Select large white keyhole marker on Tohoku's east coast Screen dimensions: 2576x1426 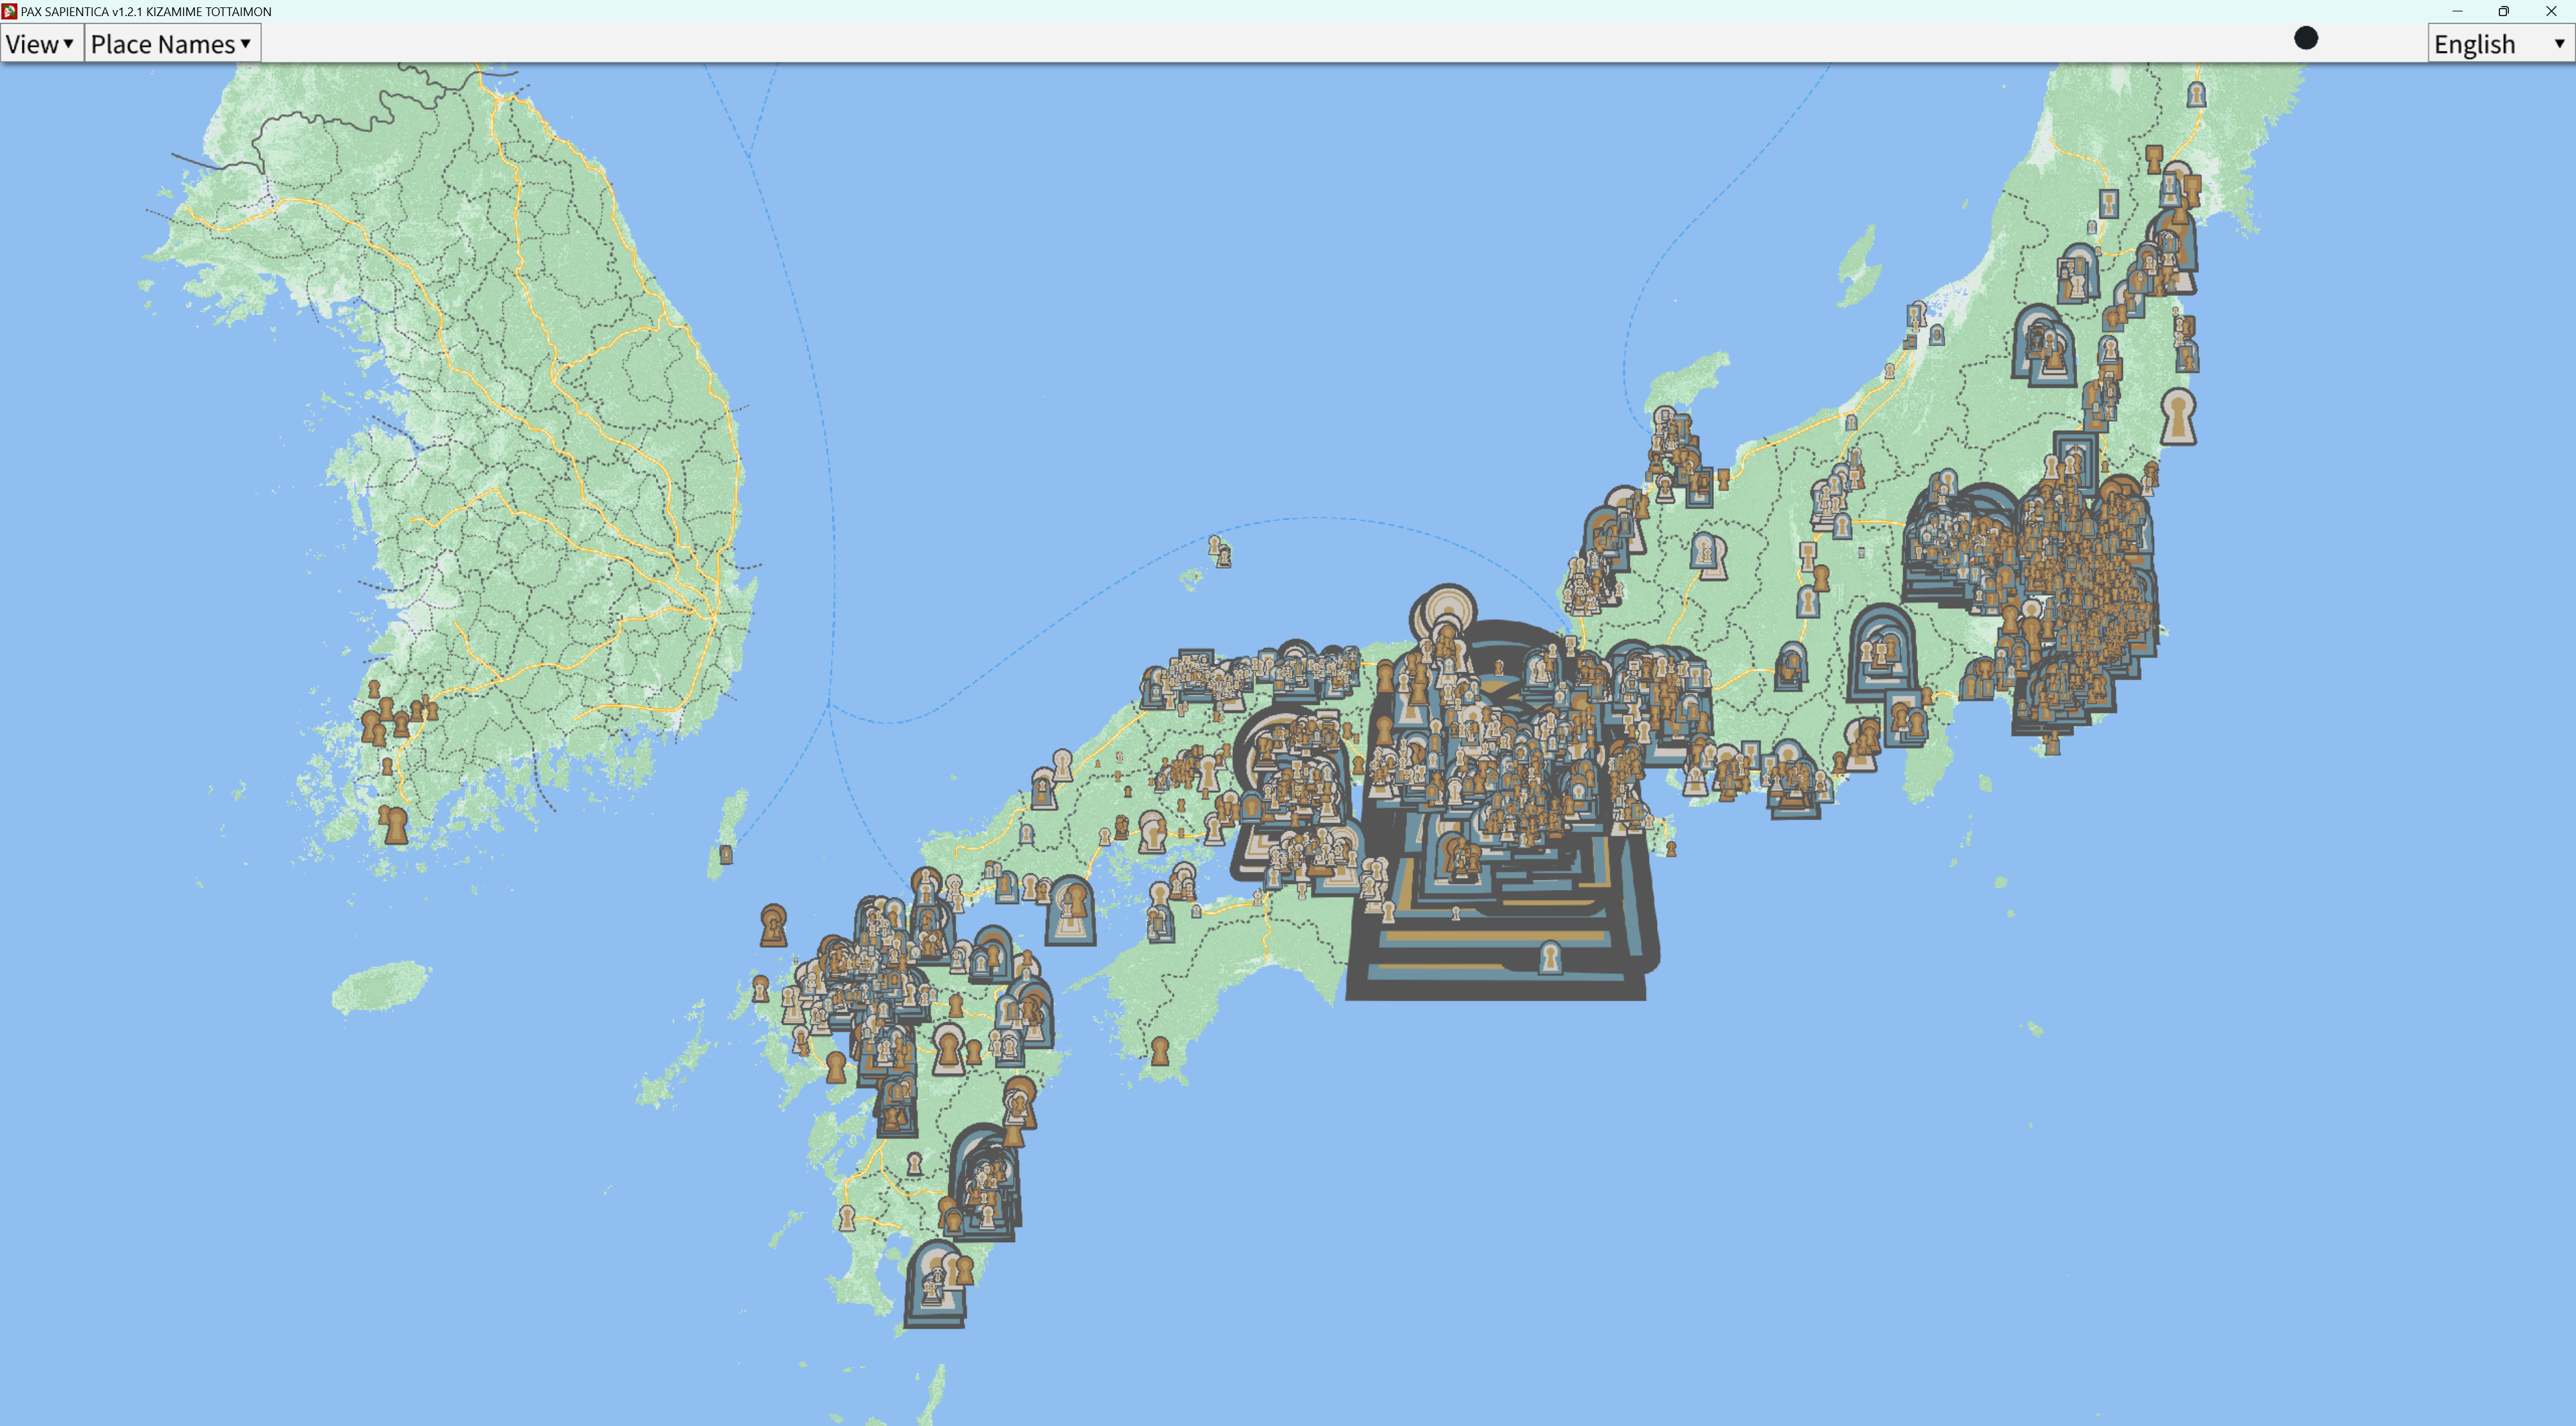point(2178,416)
